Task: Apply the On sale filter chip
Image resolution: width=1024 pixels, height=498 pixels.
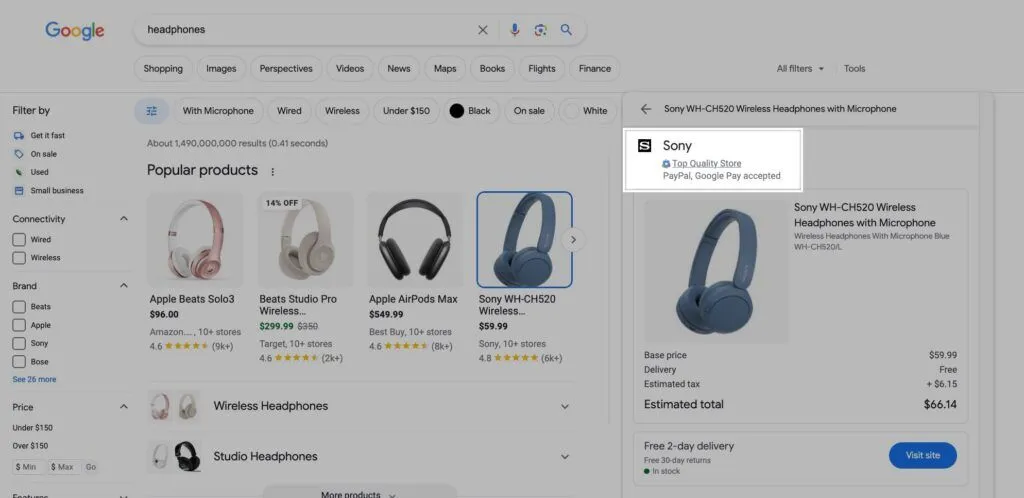Action: [529, 111]
